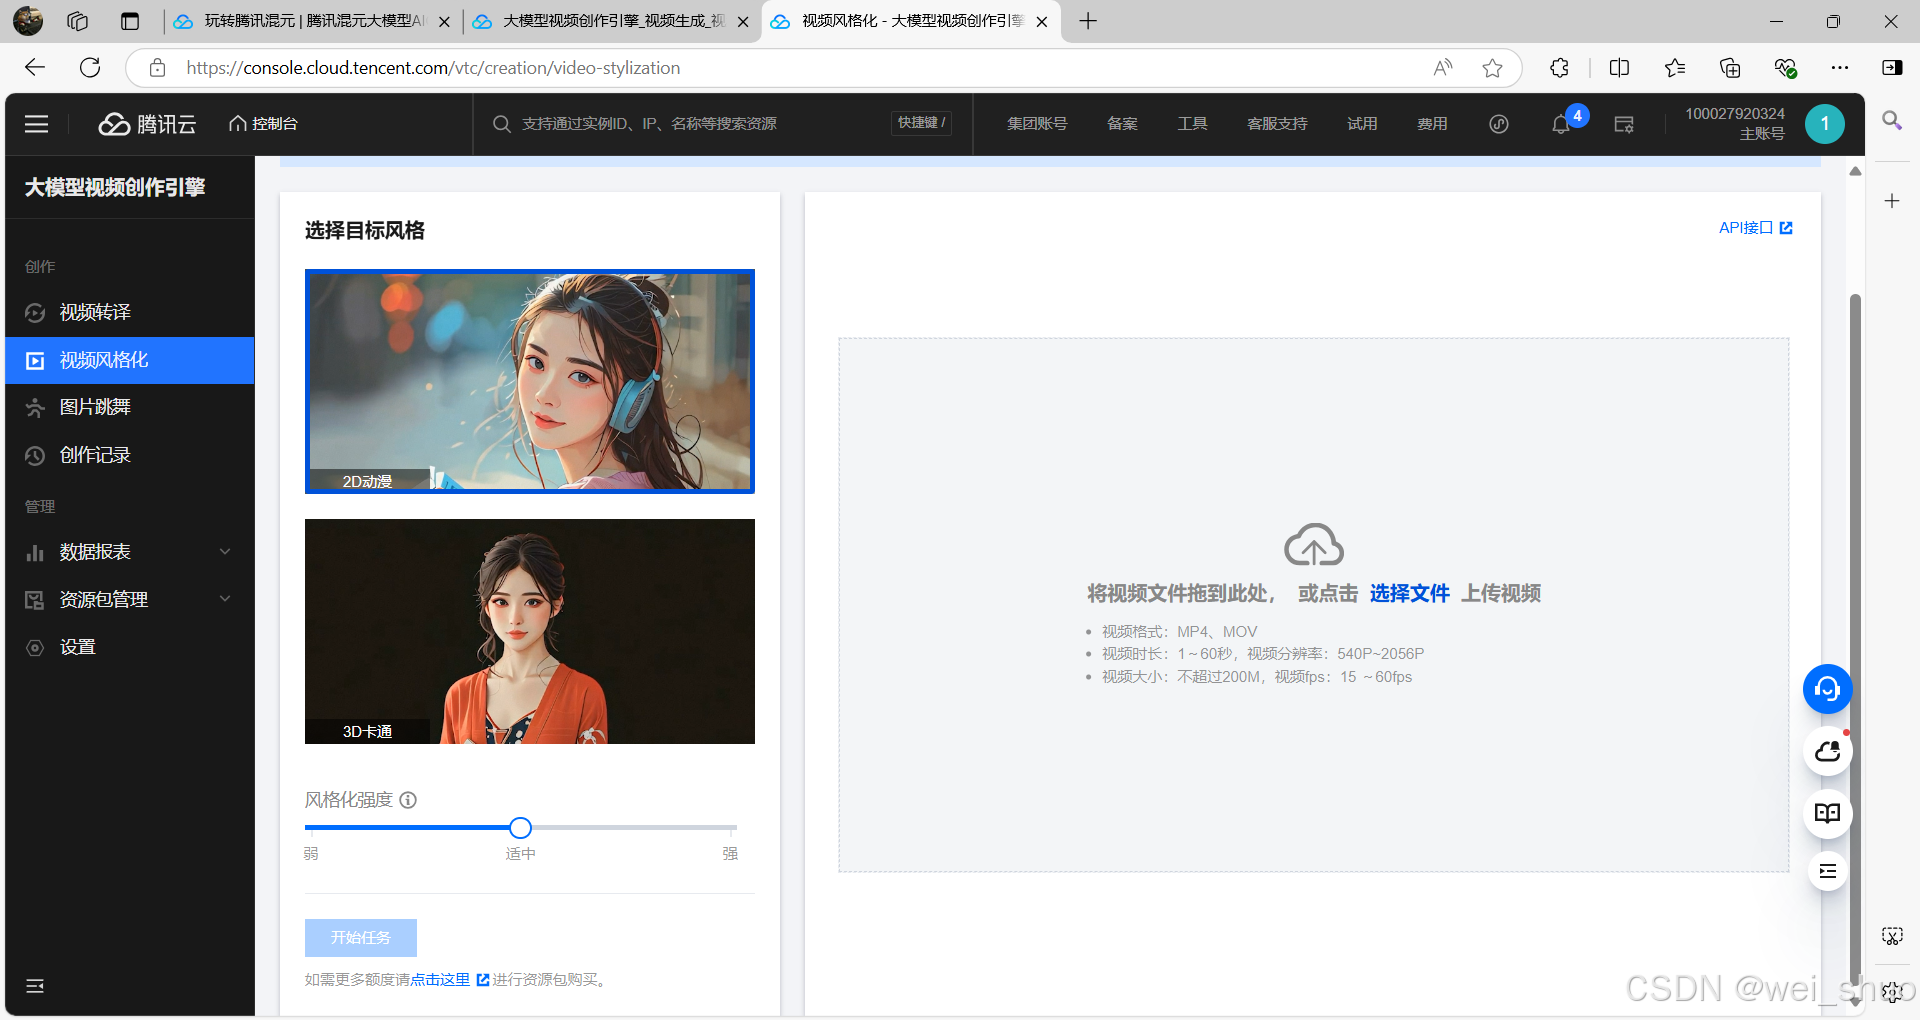Toggle split screen view
The width and height of the screenshot is (1920, 1020).
pyautogui.click(x=1619, y=68)
